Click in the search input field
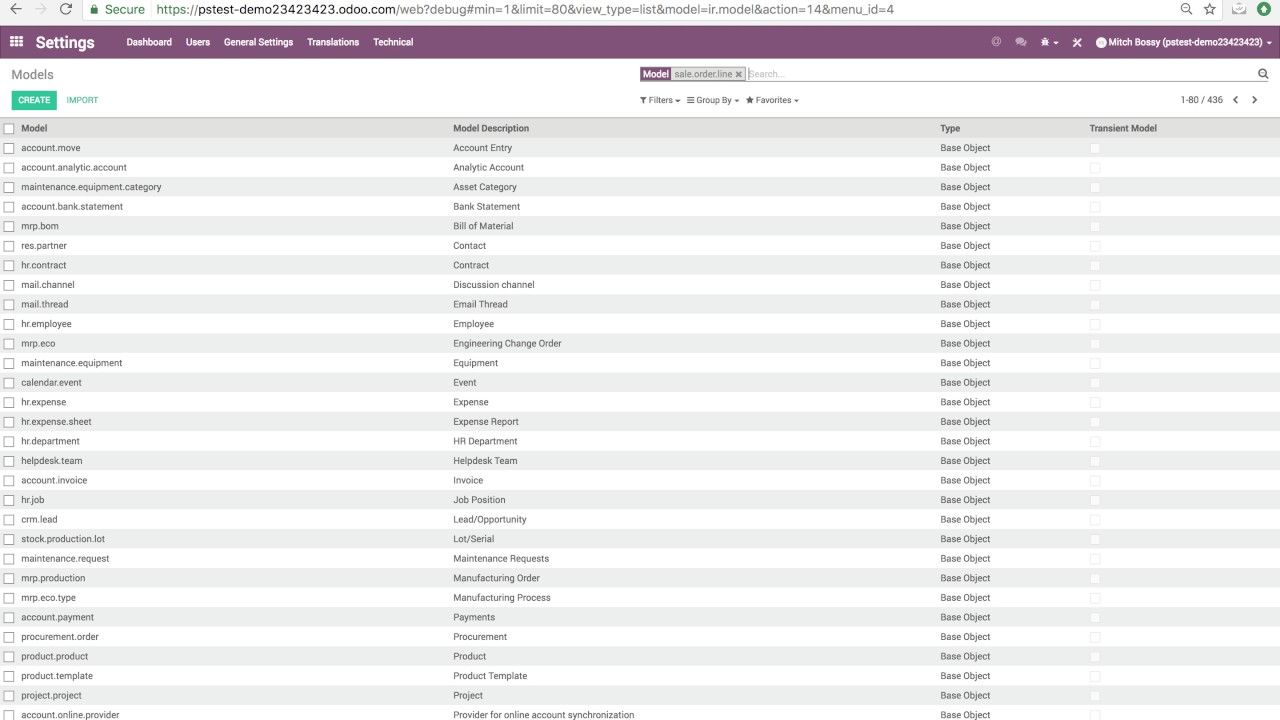1280x720 pixels. tap(1000, 74)
